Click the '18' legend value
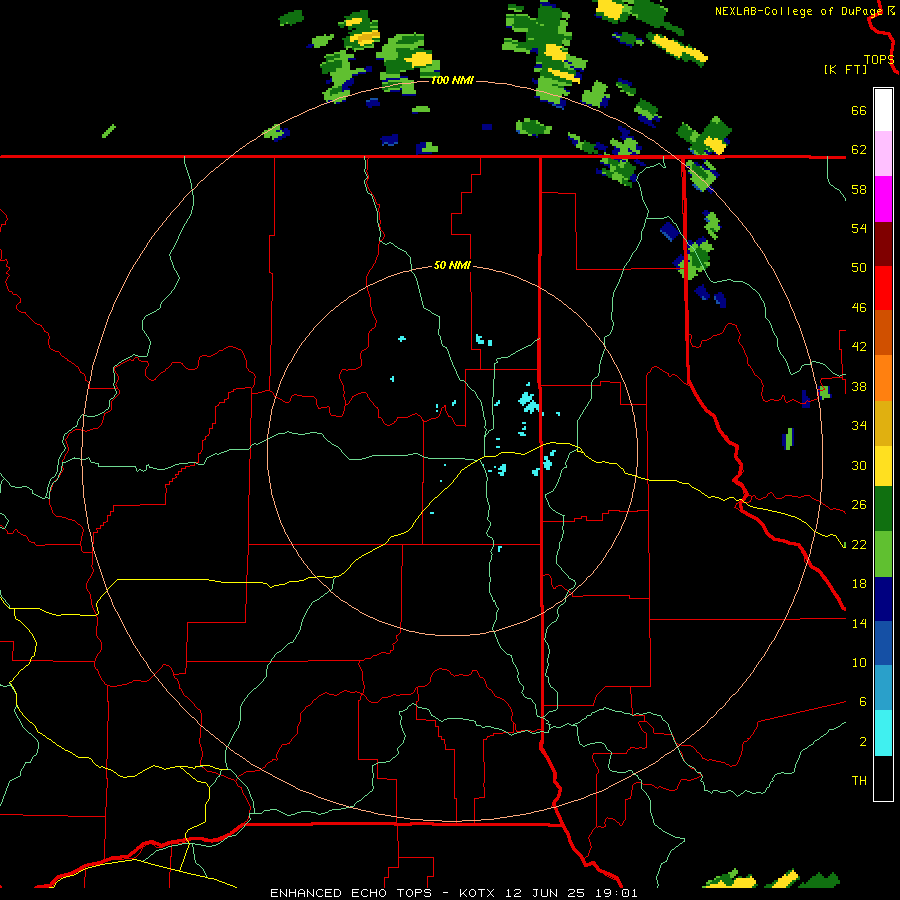The image size is (900, 900). 859,584
